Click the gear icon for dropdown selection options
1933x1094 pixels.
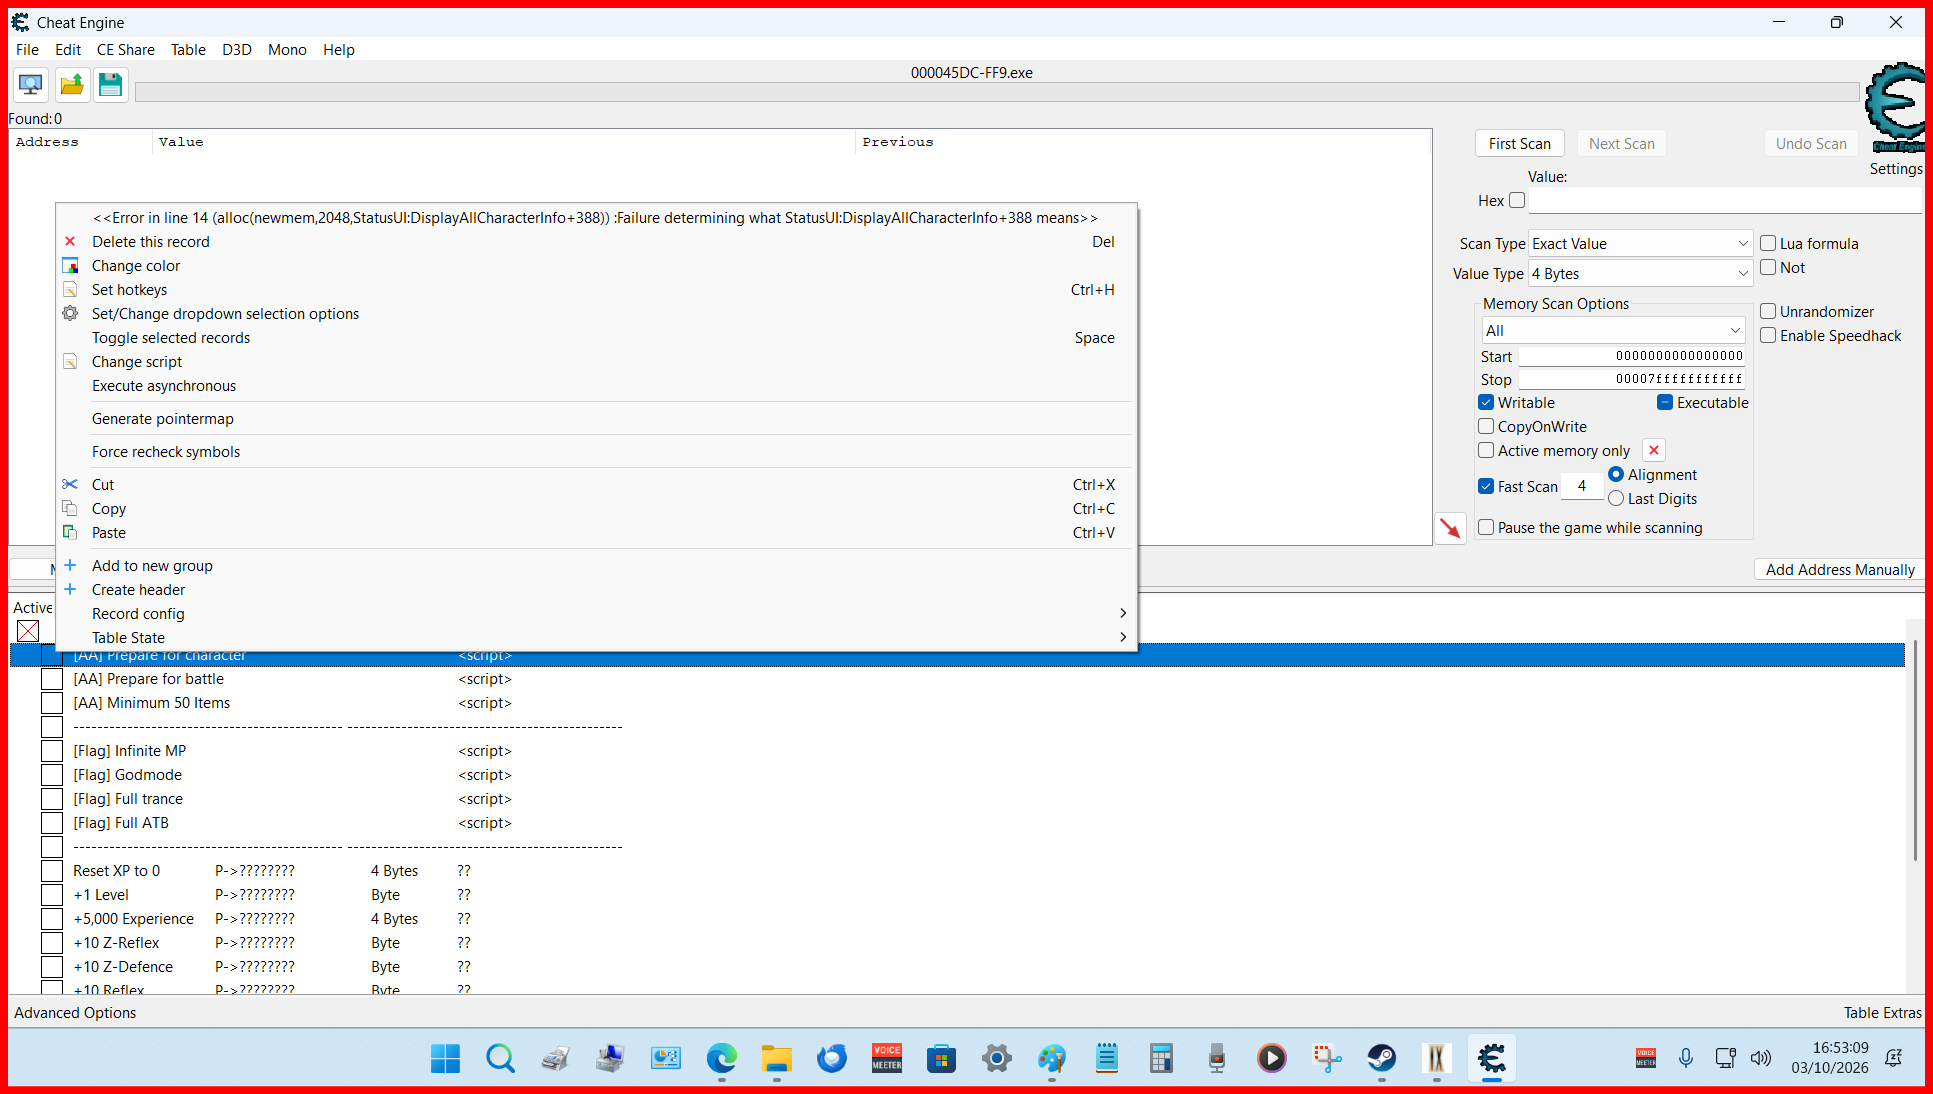(70, 314)
